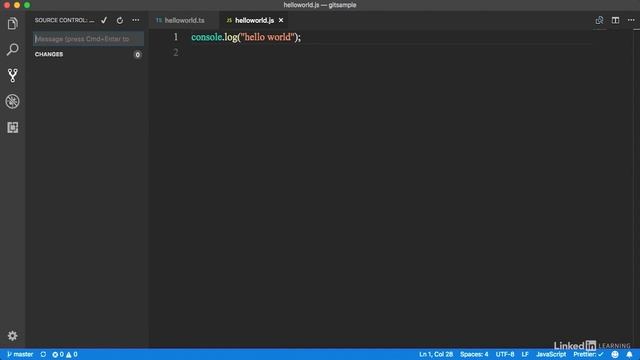Image resolution: width=640 pixels, height=360 pixels.
Task: Open the Source Control view
Action: pos(13,76)
